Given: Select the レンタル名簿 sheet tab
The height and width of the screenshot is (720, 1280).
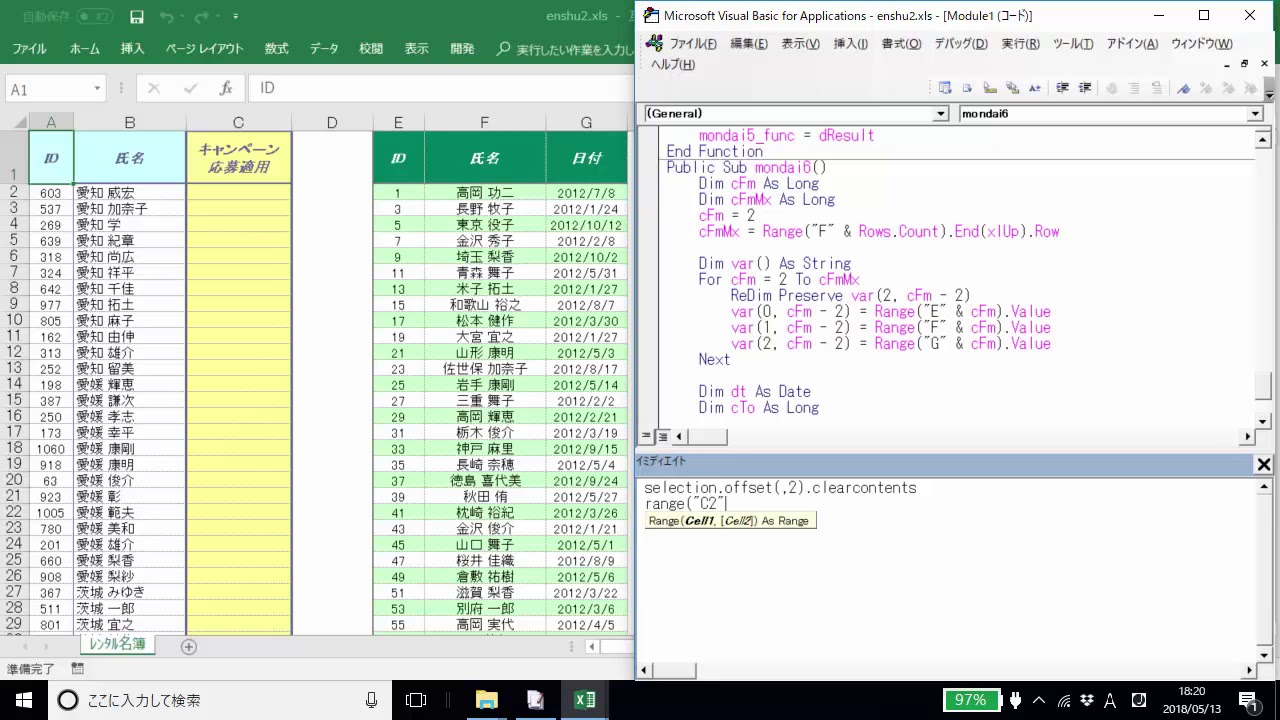Looking at the screenshot, I should point(117,644).
